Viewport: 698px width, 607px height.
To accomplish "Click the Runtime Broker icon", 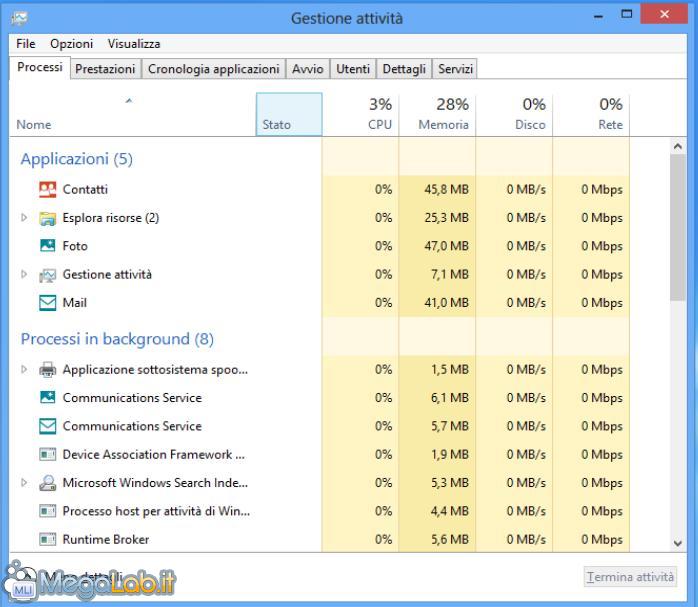I will (48, 540).
